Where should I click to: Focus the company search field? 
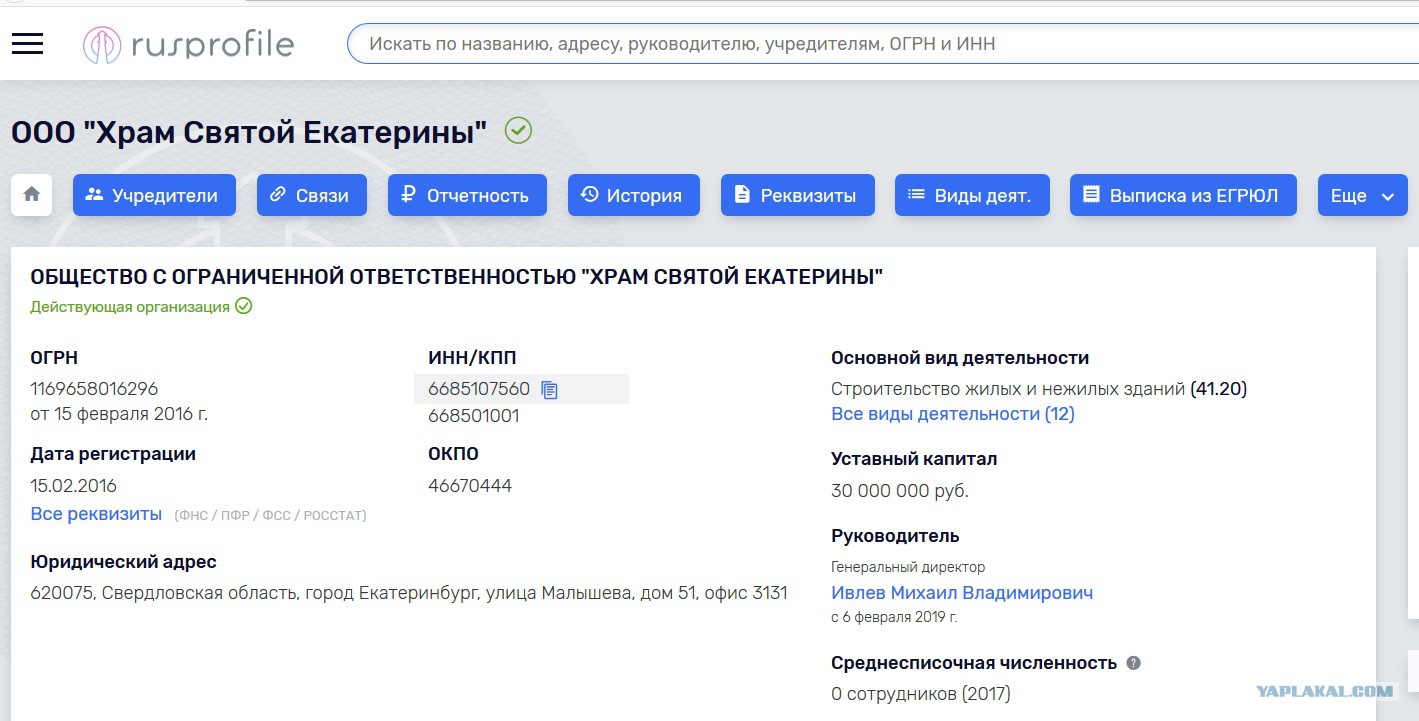pyautogui.click(x=883, y=44)
